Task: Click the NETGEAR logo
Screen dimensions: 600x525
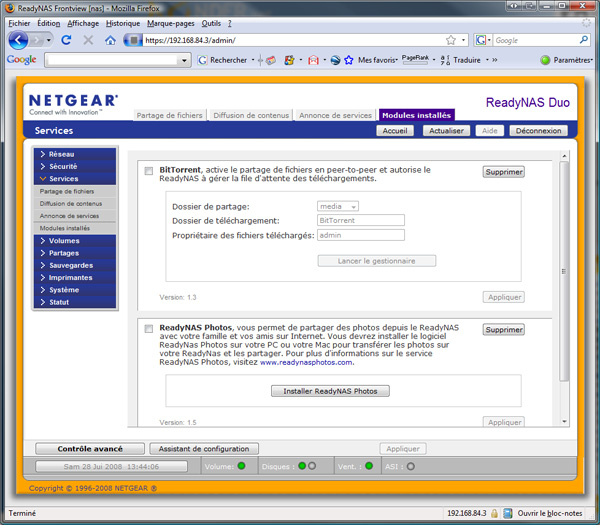Action: (x=73, y=104)
